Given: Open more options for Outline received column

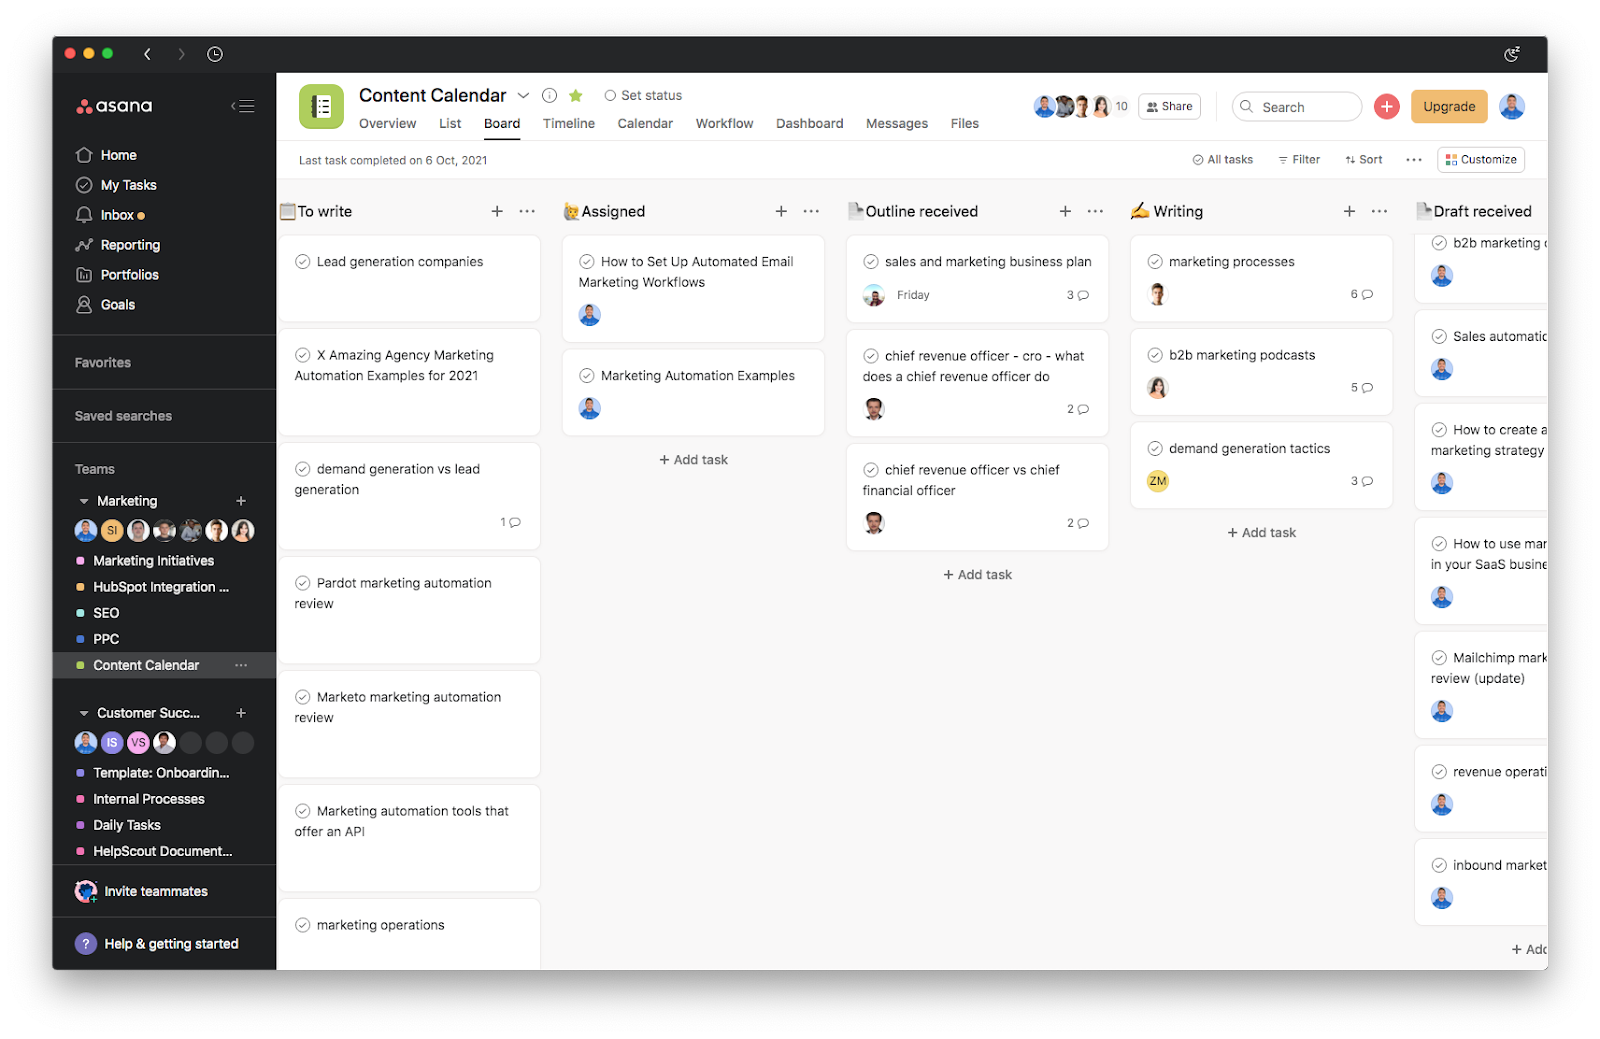Looking at the screenshot, I should click(1095, 211).
